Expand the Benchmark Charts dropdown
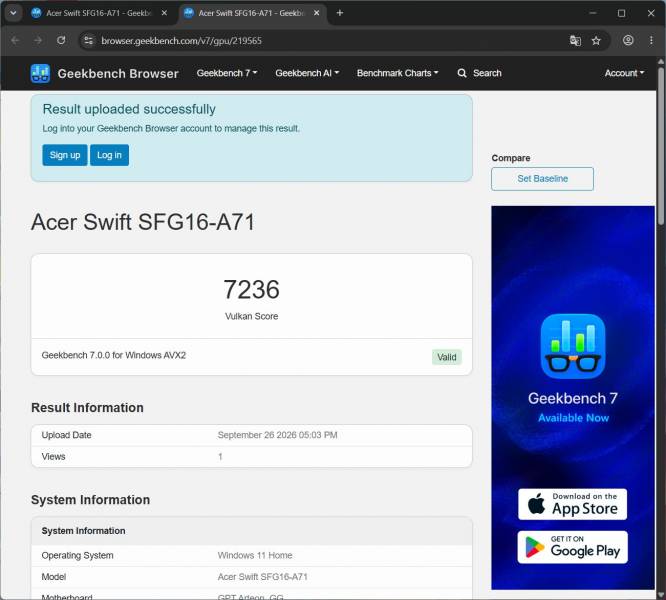This screenshot has width=666, height=600. coord(397,73)
